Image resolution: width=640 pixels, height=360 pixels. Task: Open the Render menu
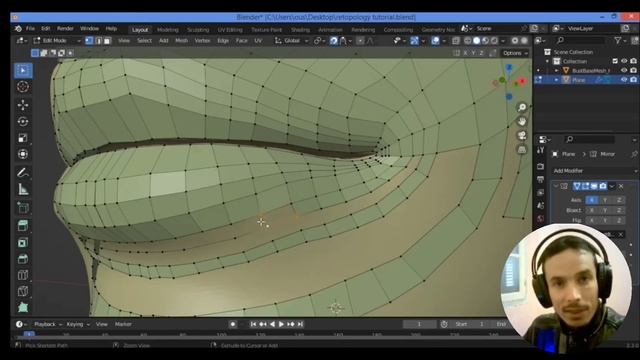click(65, 29)
